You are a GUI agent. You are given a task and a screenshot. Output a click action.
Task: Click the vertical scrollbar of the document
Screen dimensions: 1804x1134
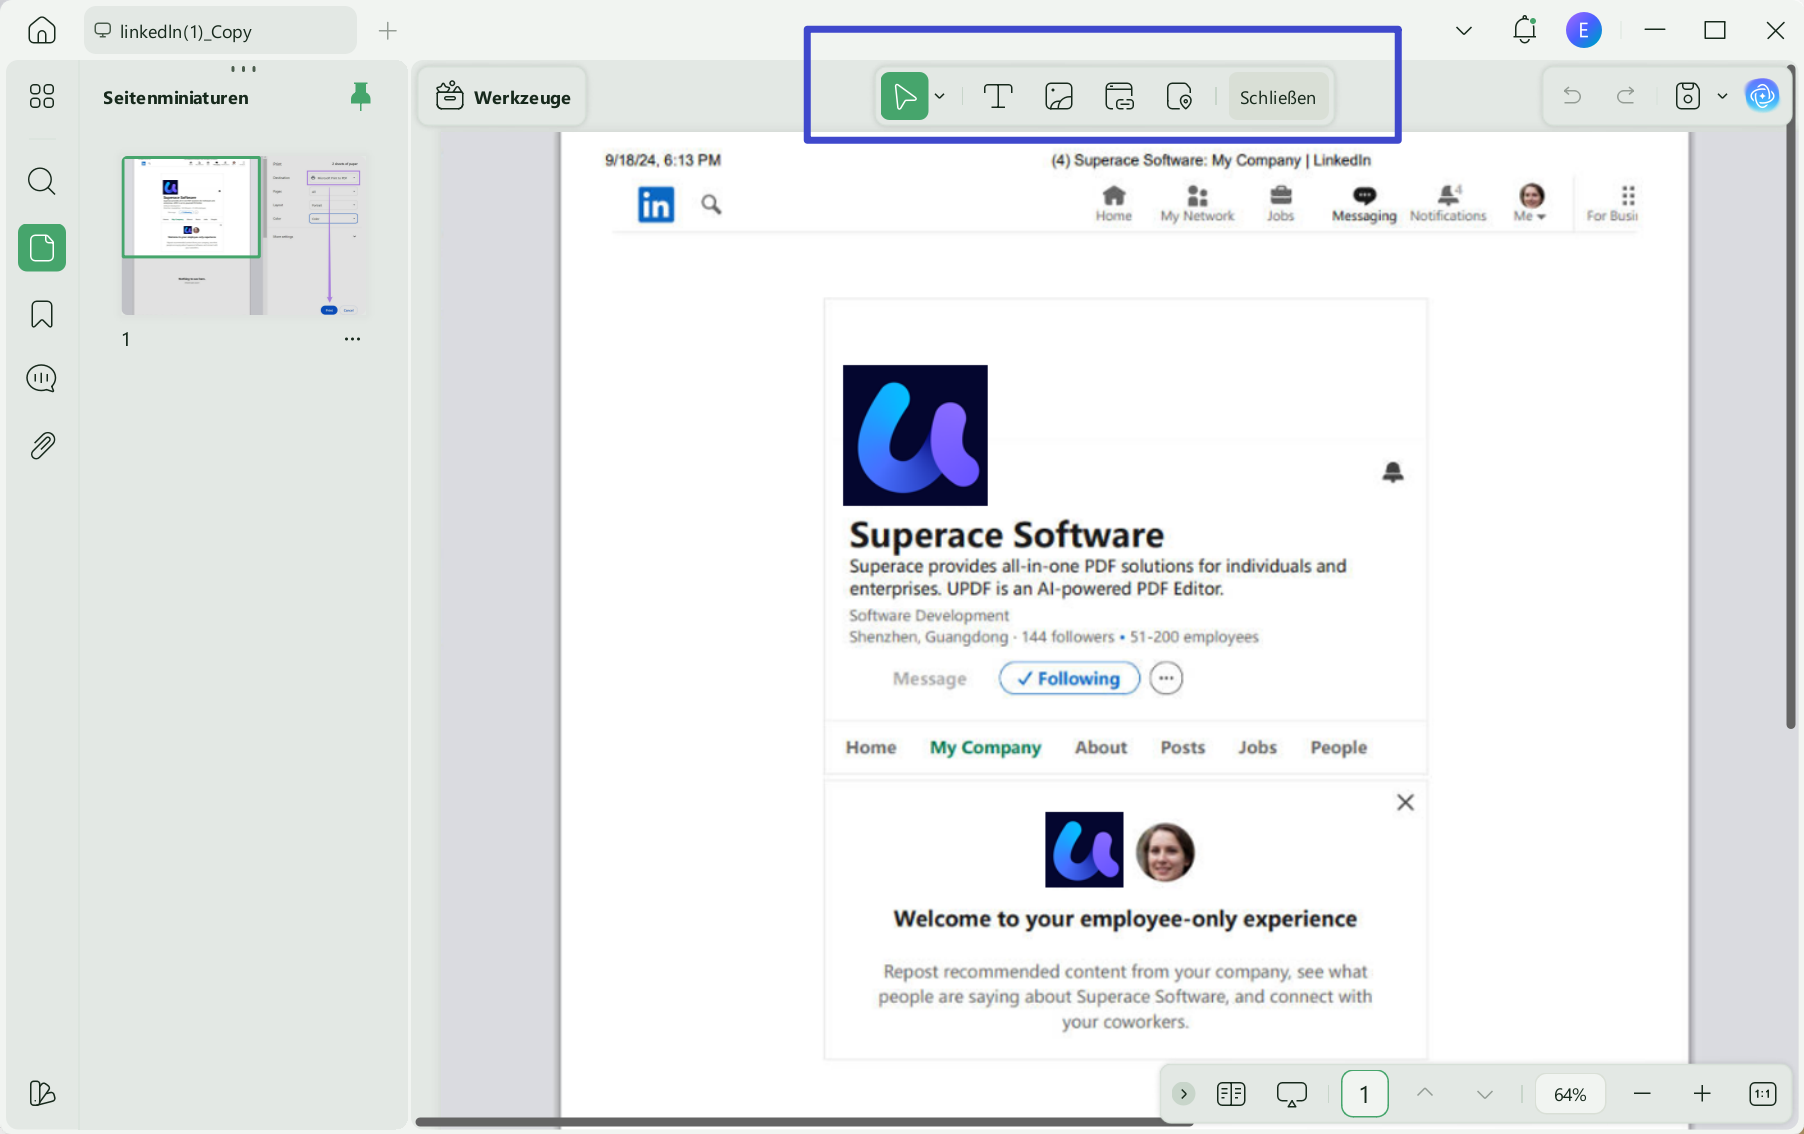tap(1791, 397)
